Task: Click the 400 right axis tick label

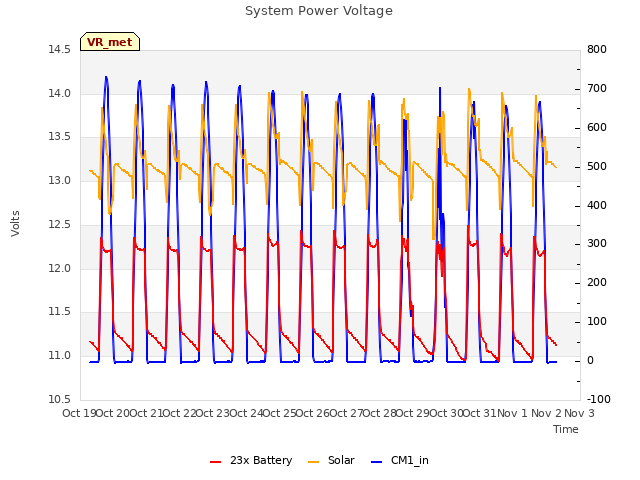Action: pyautogui.click(x=597, y=205)
